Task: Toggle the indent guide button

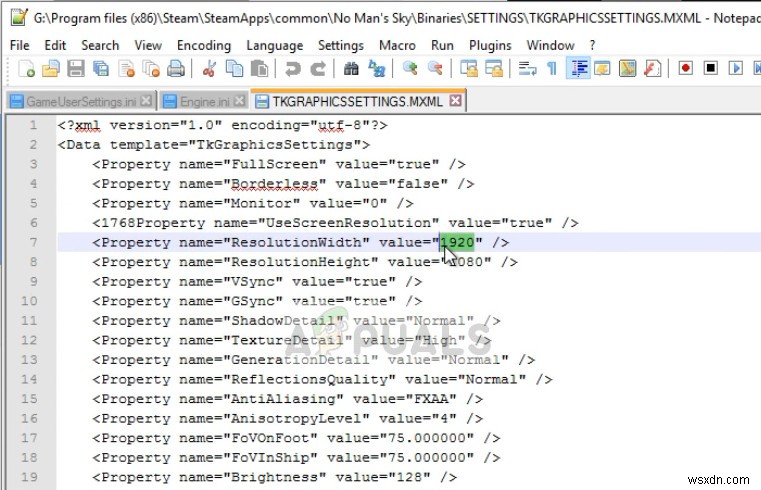Action: (578, 68)
